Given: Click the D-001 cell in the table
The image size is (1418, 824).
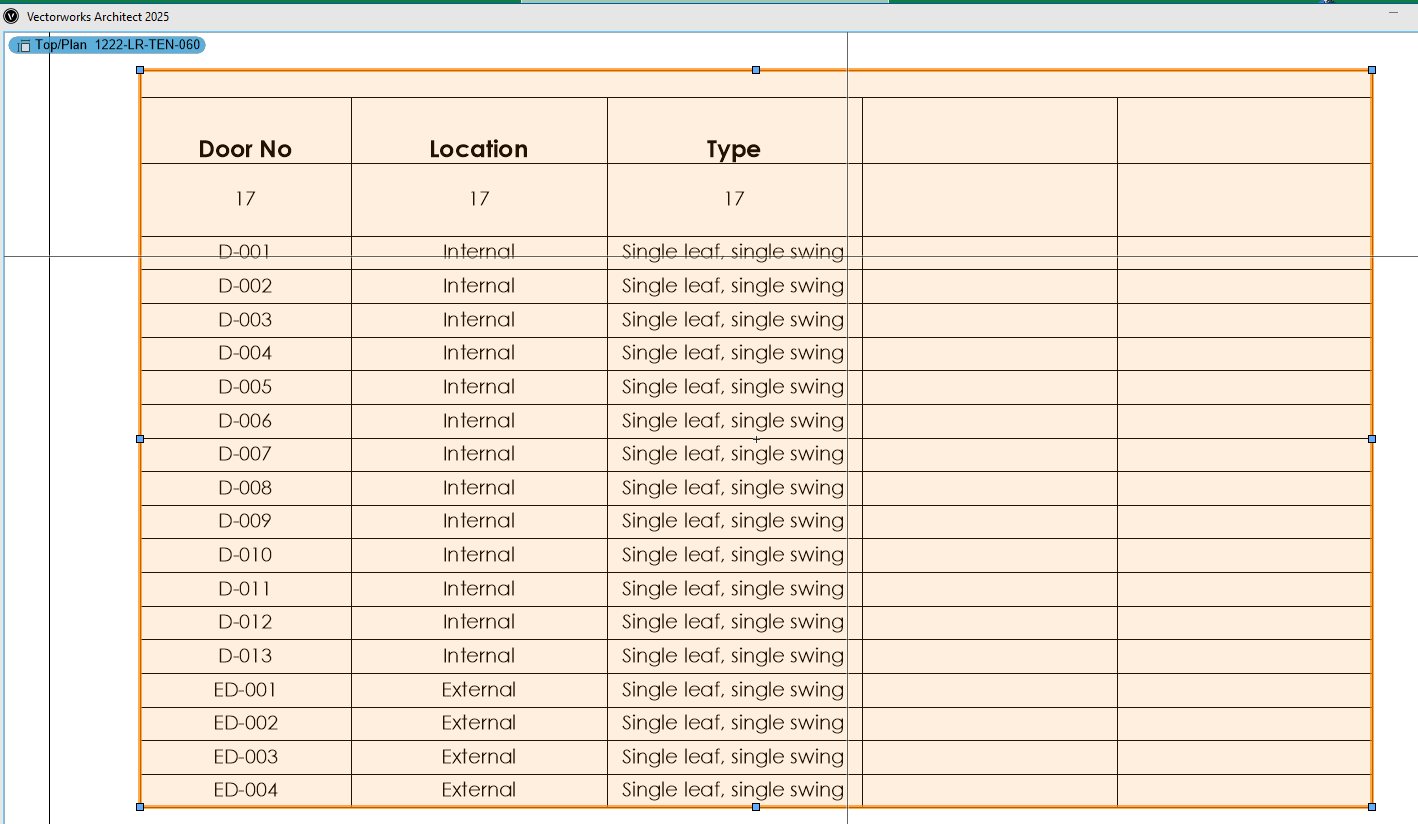Looking at the screenshot, I should 245,252.
